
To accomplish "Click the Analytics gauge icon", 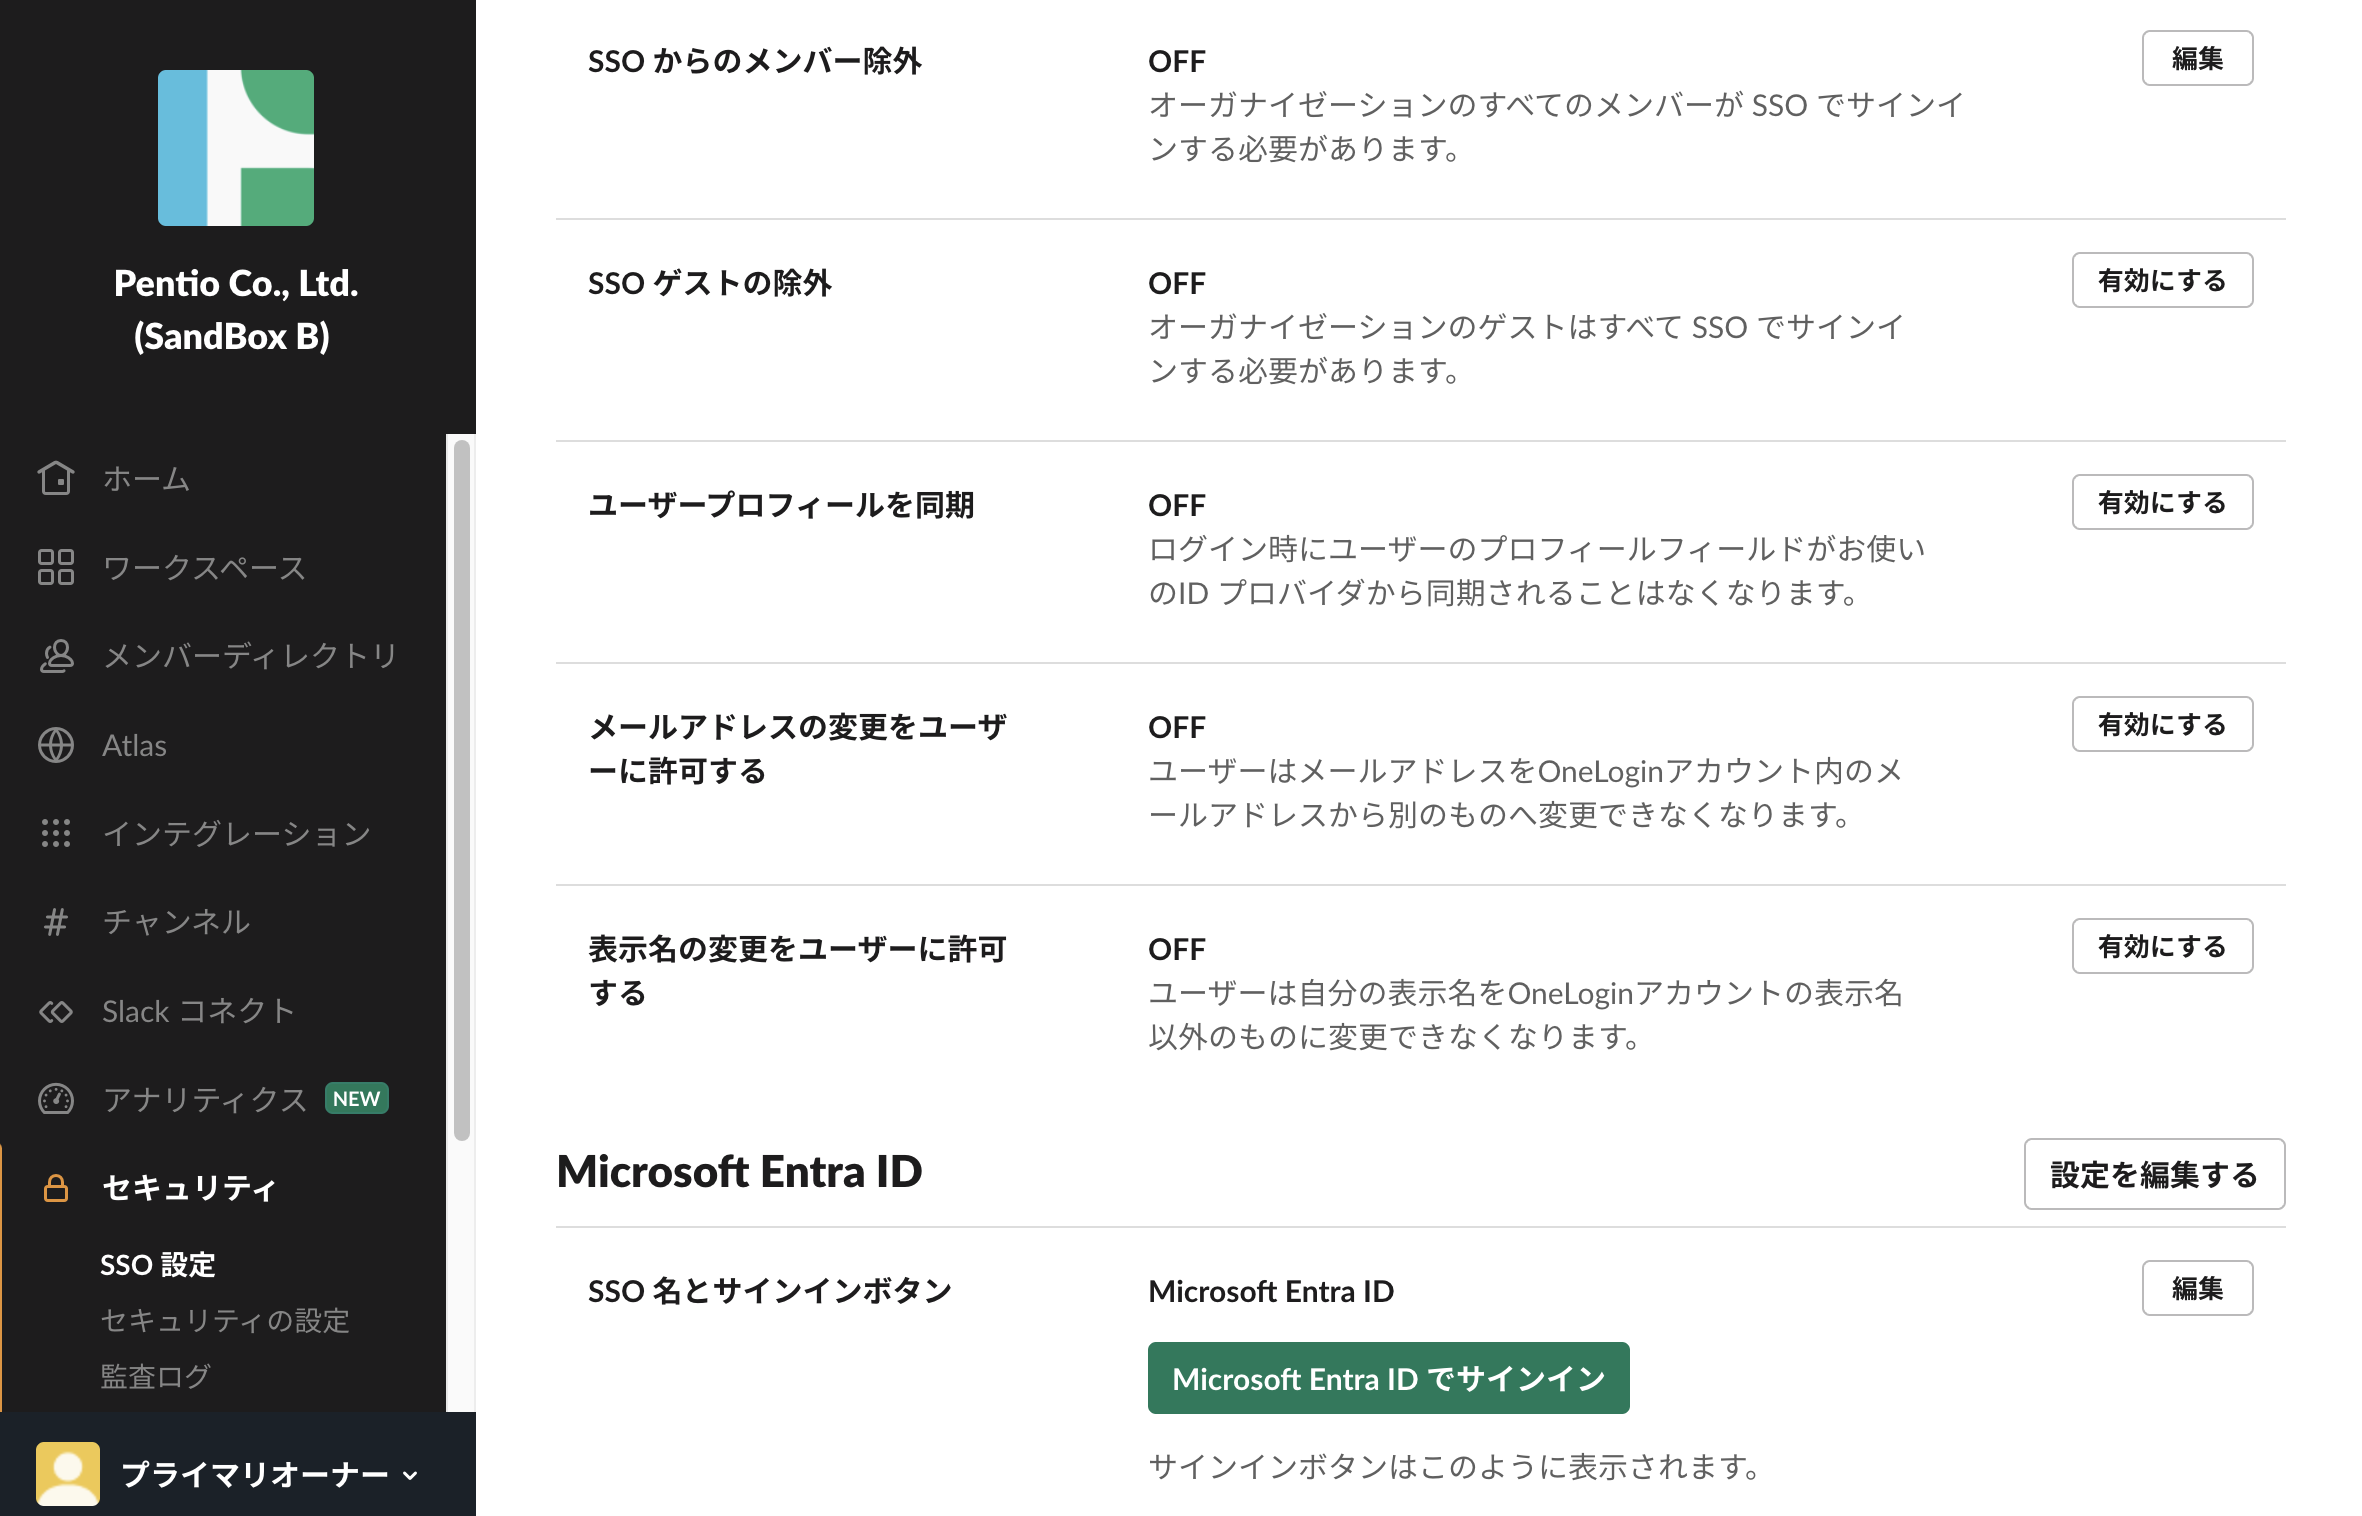I will tap(56, 1099).
